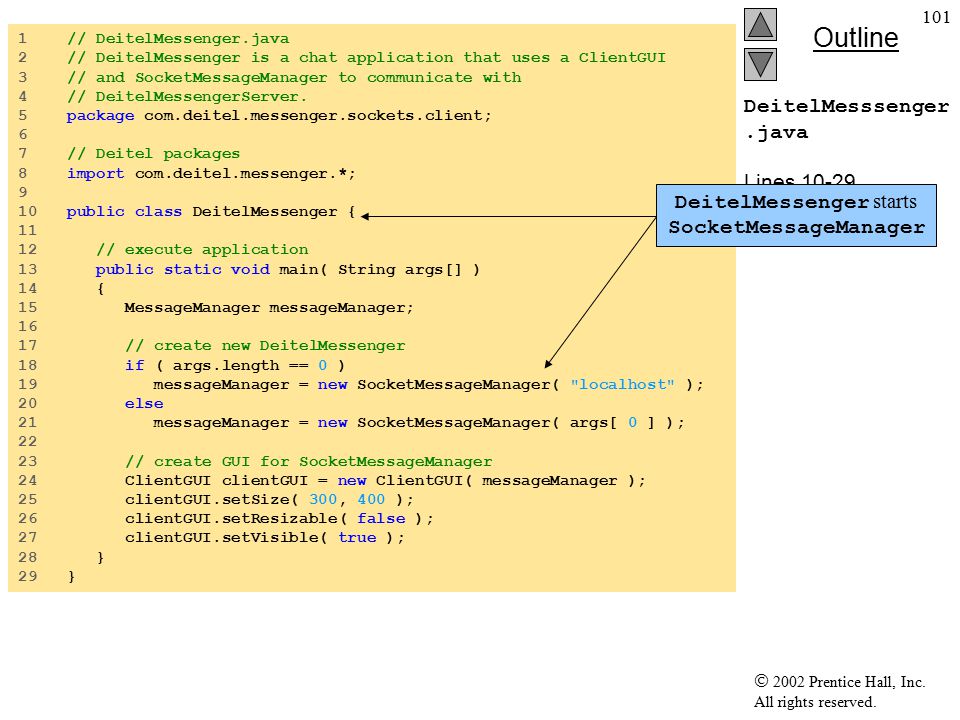960x720 pixels.
Task: Click the copyright '2002 Prentice Hall, Inc.' text
Action: pyautogui.click(x=840, y=682)
